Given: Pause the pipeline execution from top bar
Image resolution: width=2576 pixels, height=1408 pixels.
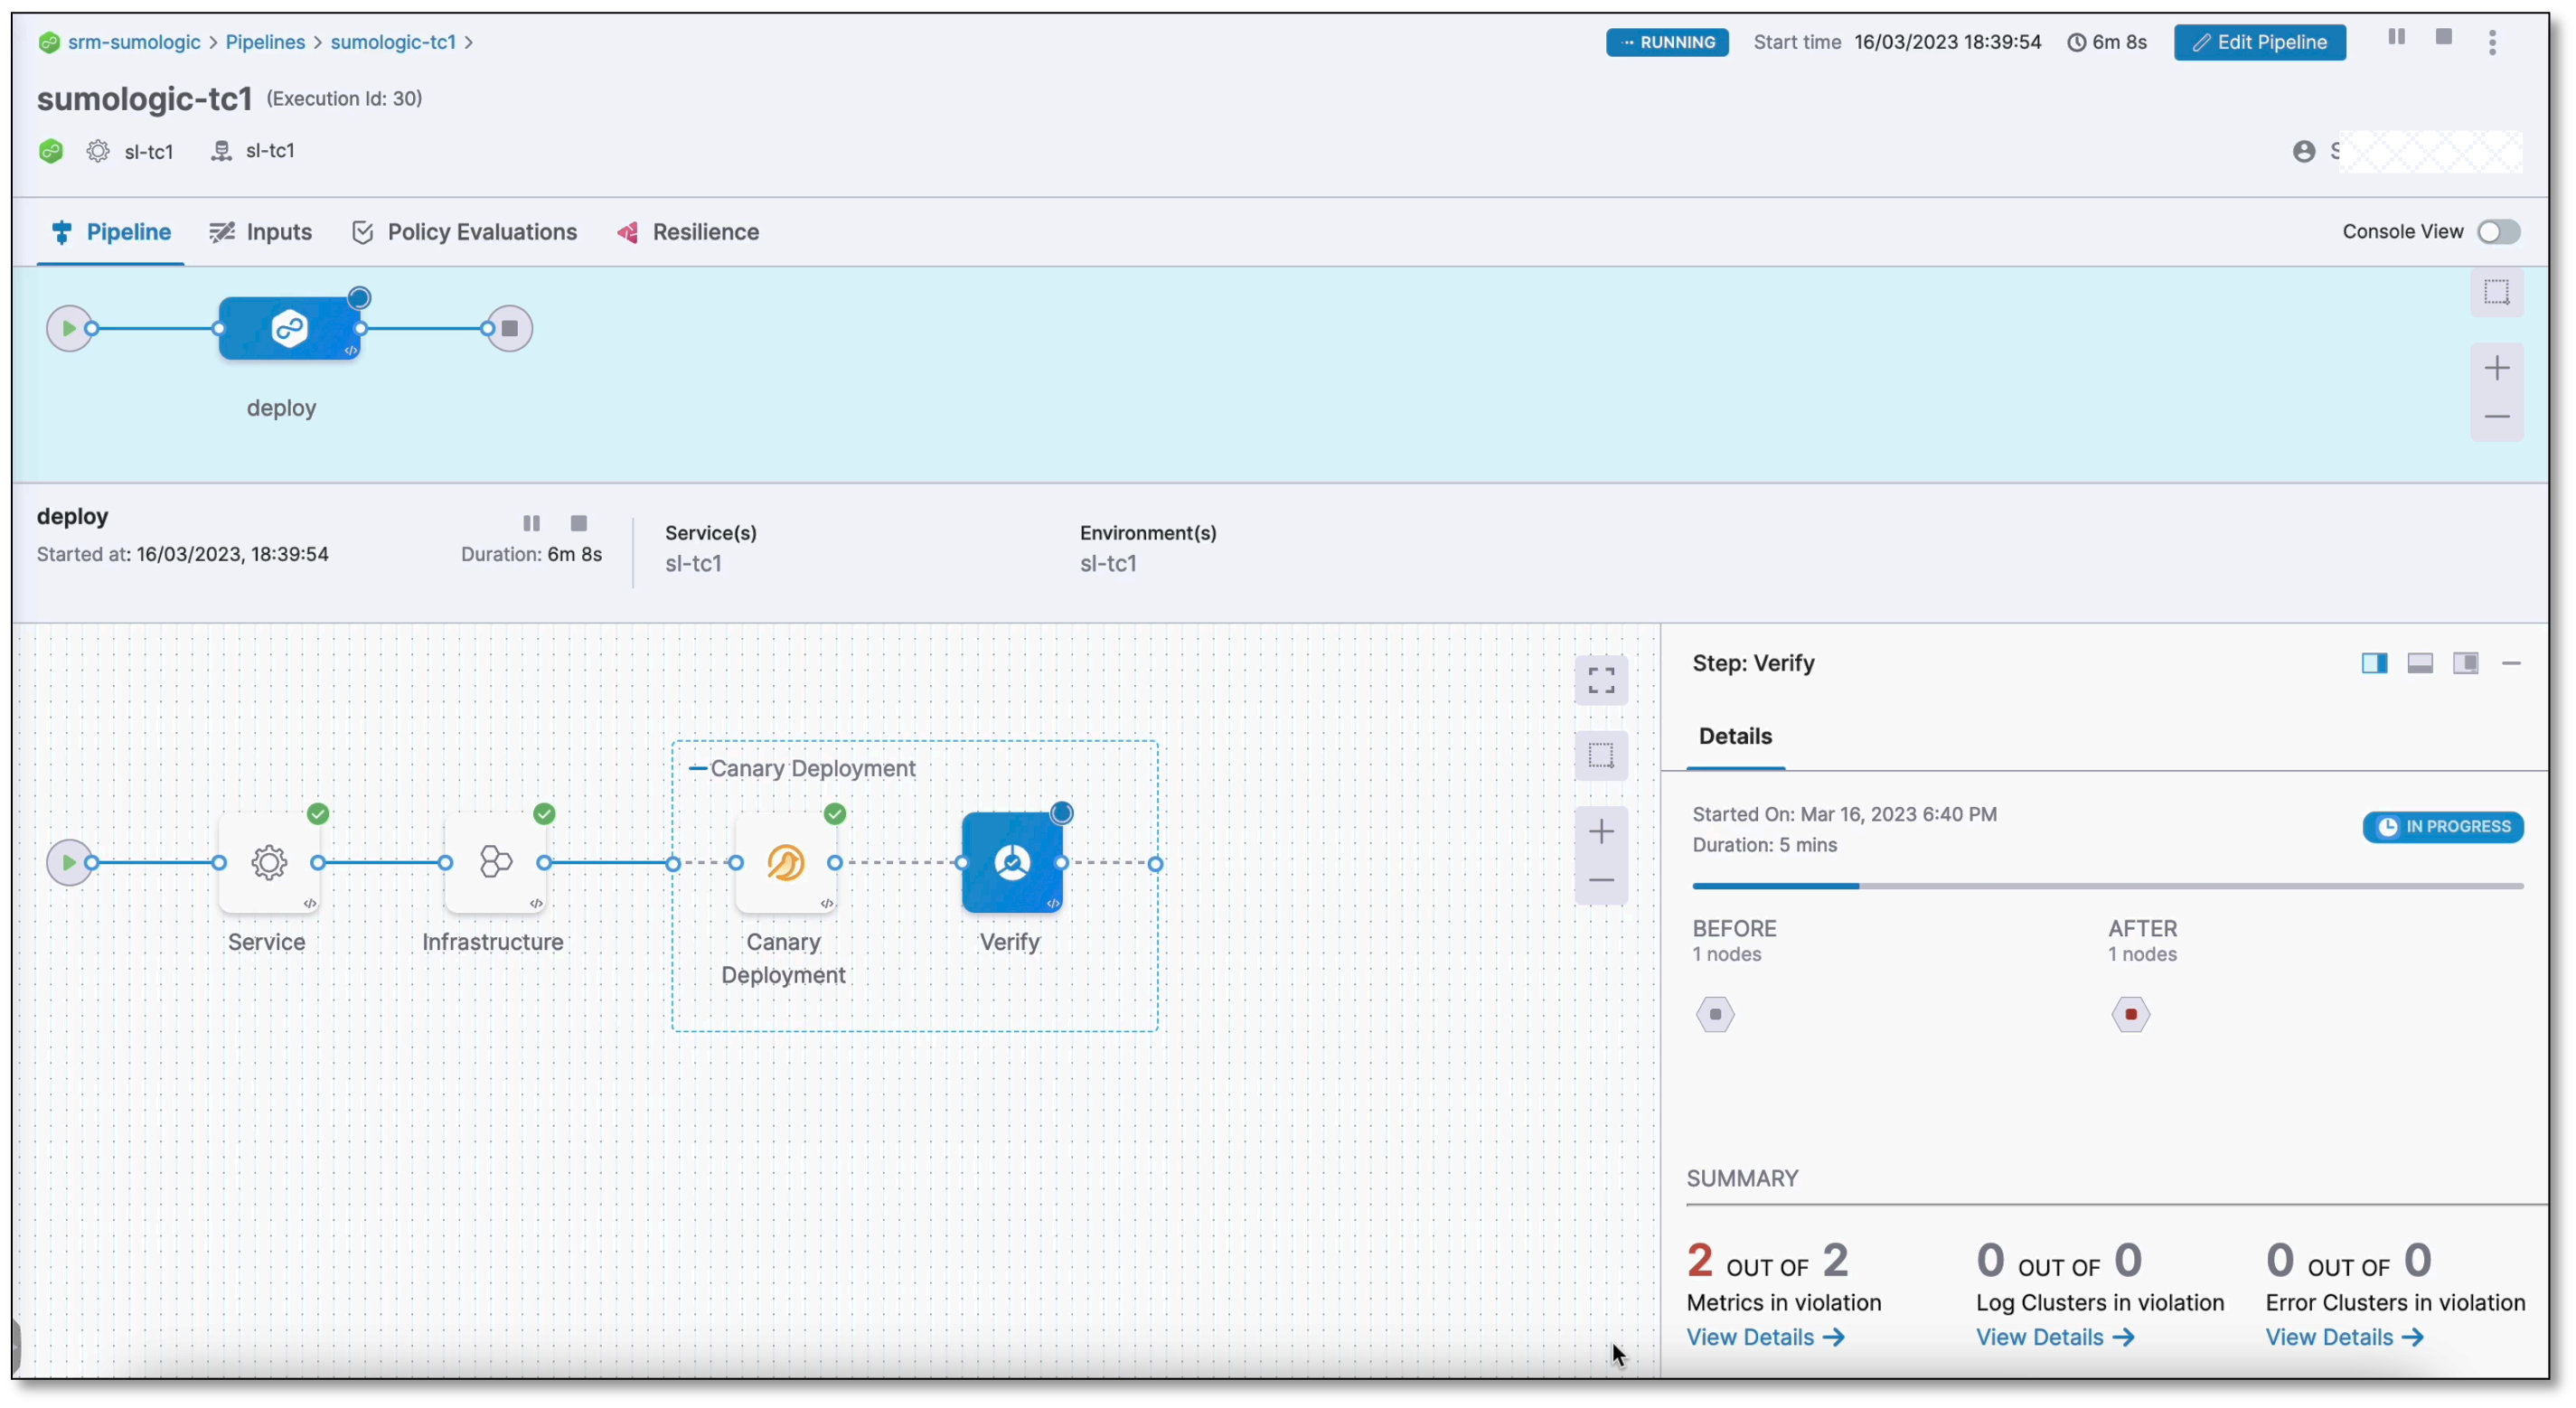Looking at the screenshot, I should point(2396,37).
